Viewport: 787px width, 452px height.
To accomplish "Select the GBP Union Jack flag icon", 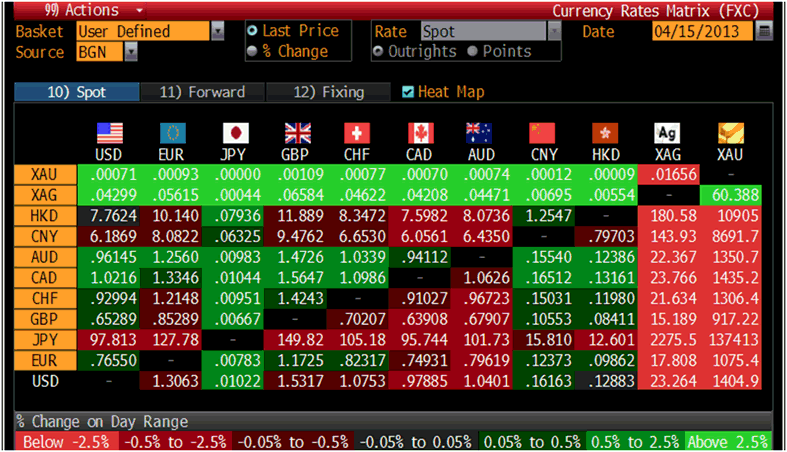I will (297, 133).
